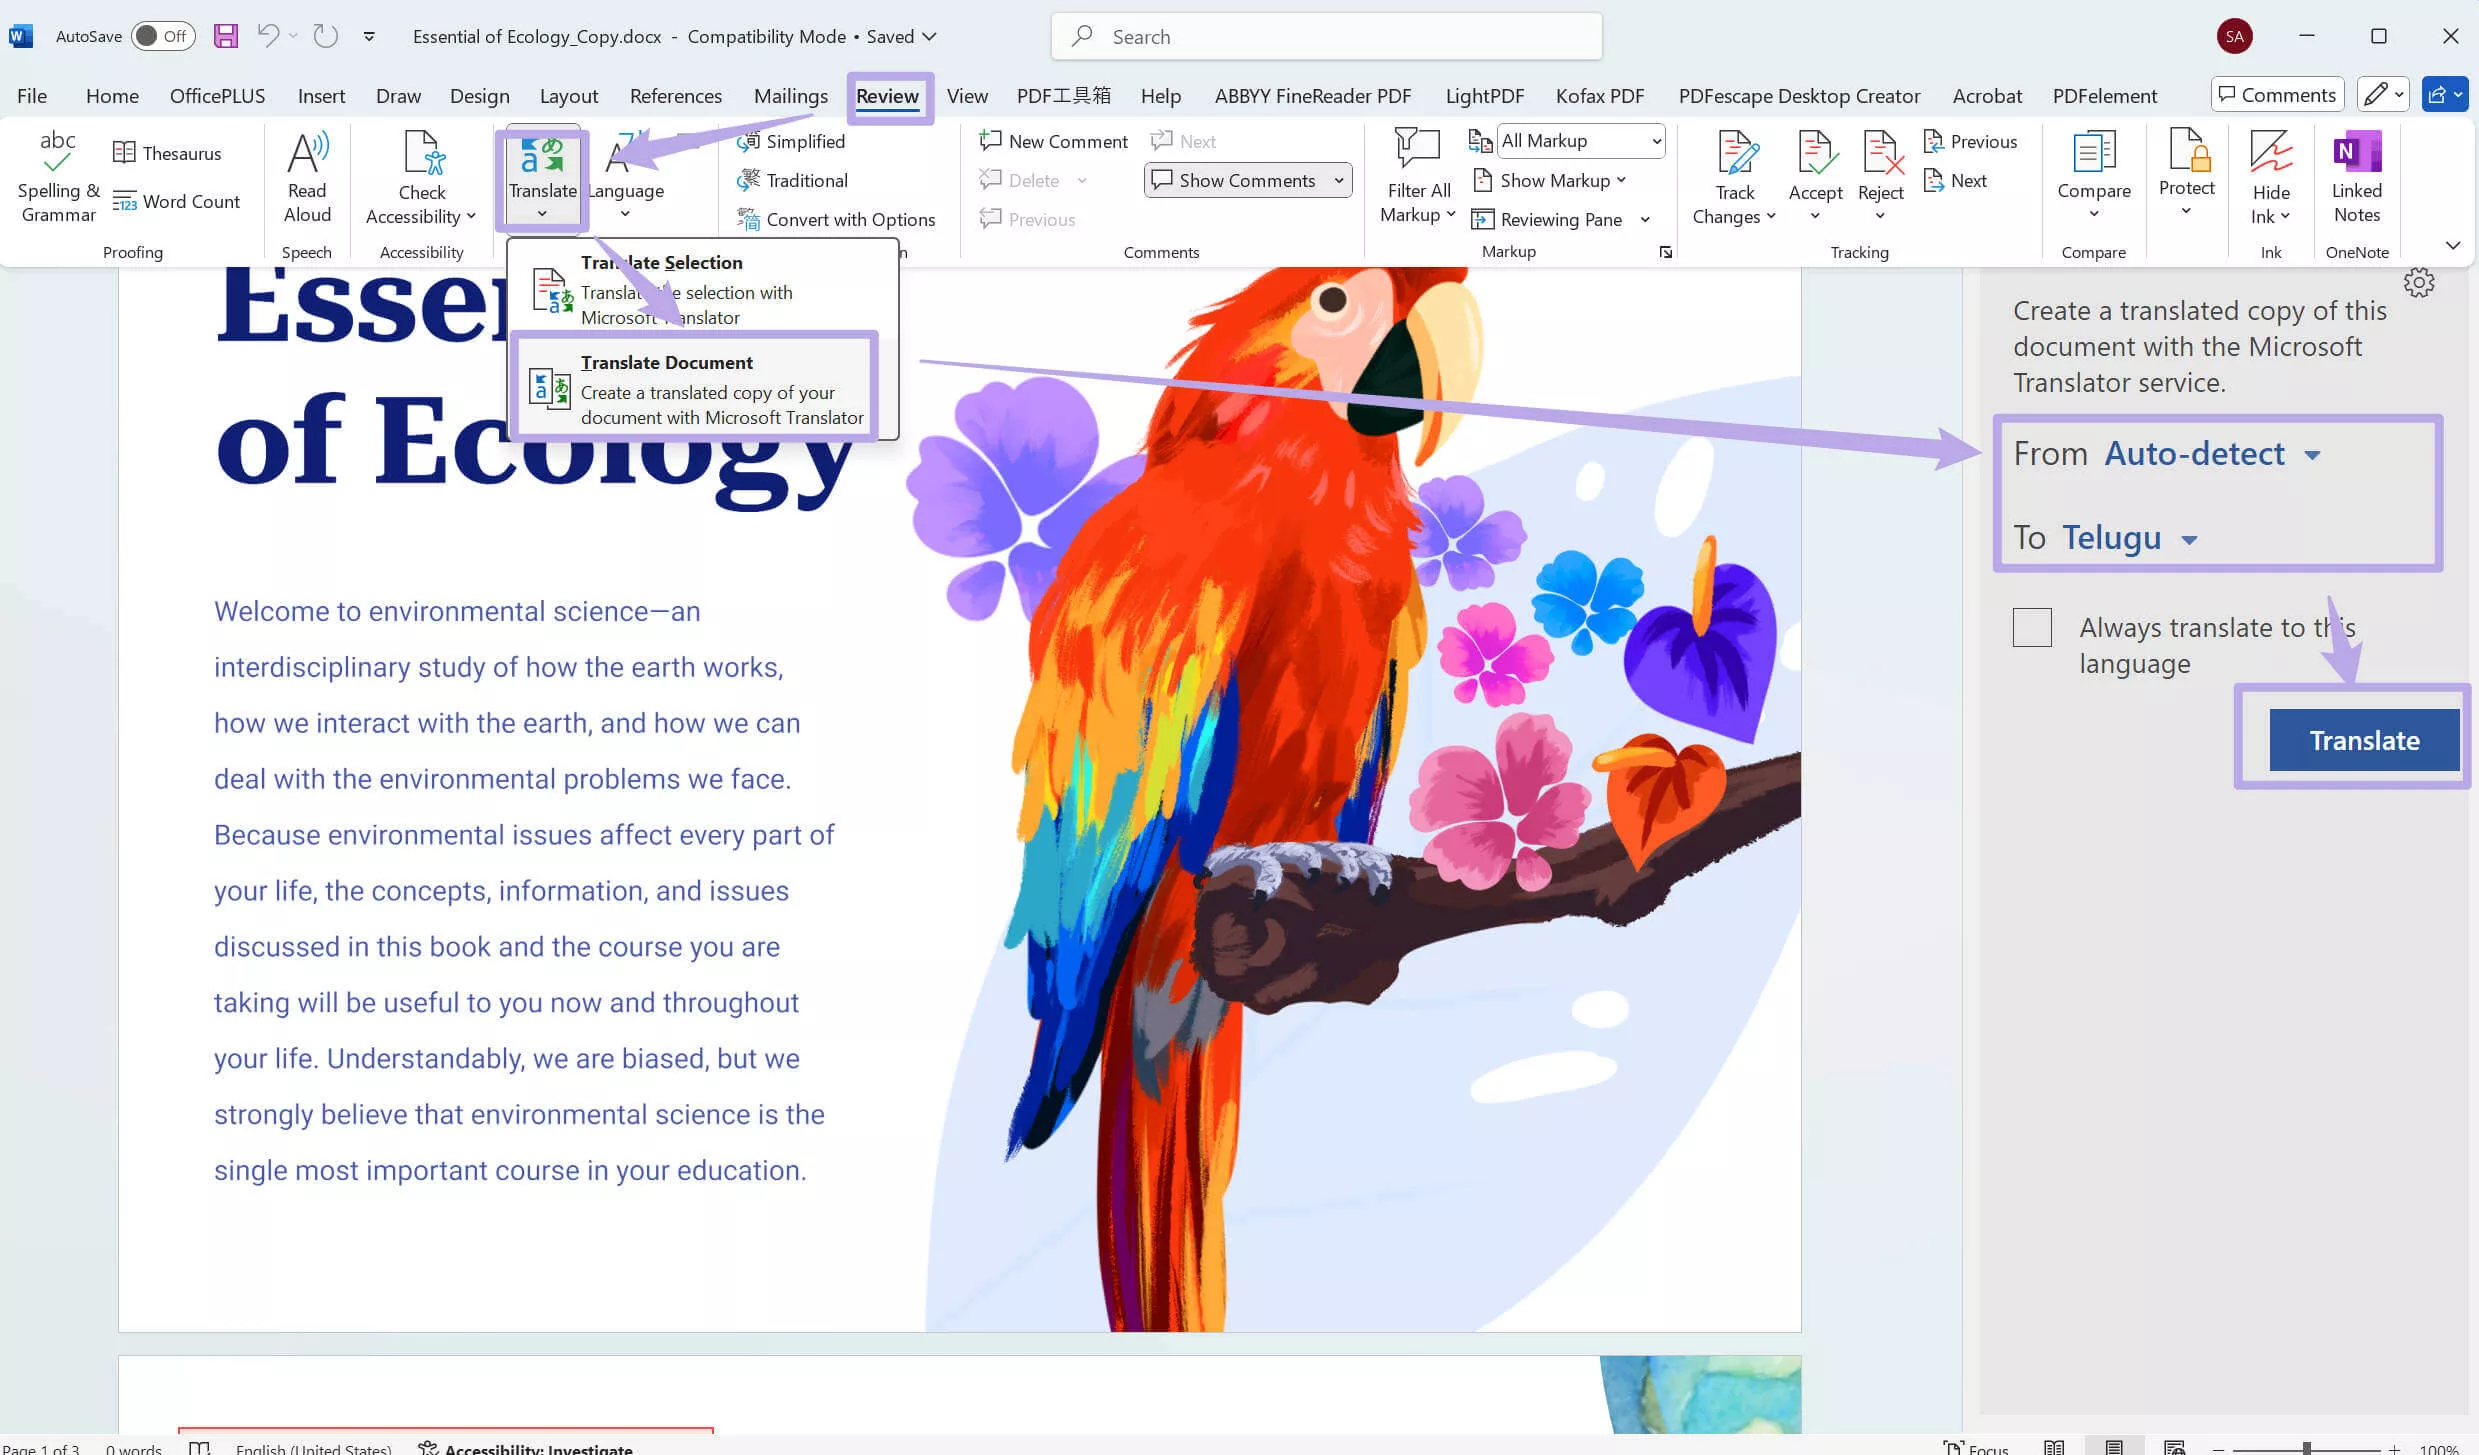
Task: Open the Translator pane settings gear
Action: [x=2418, y=282]
